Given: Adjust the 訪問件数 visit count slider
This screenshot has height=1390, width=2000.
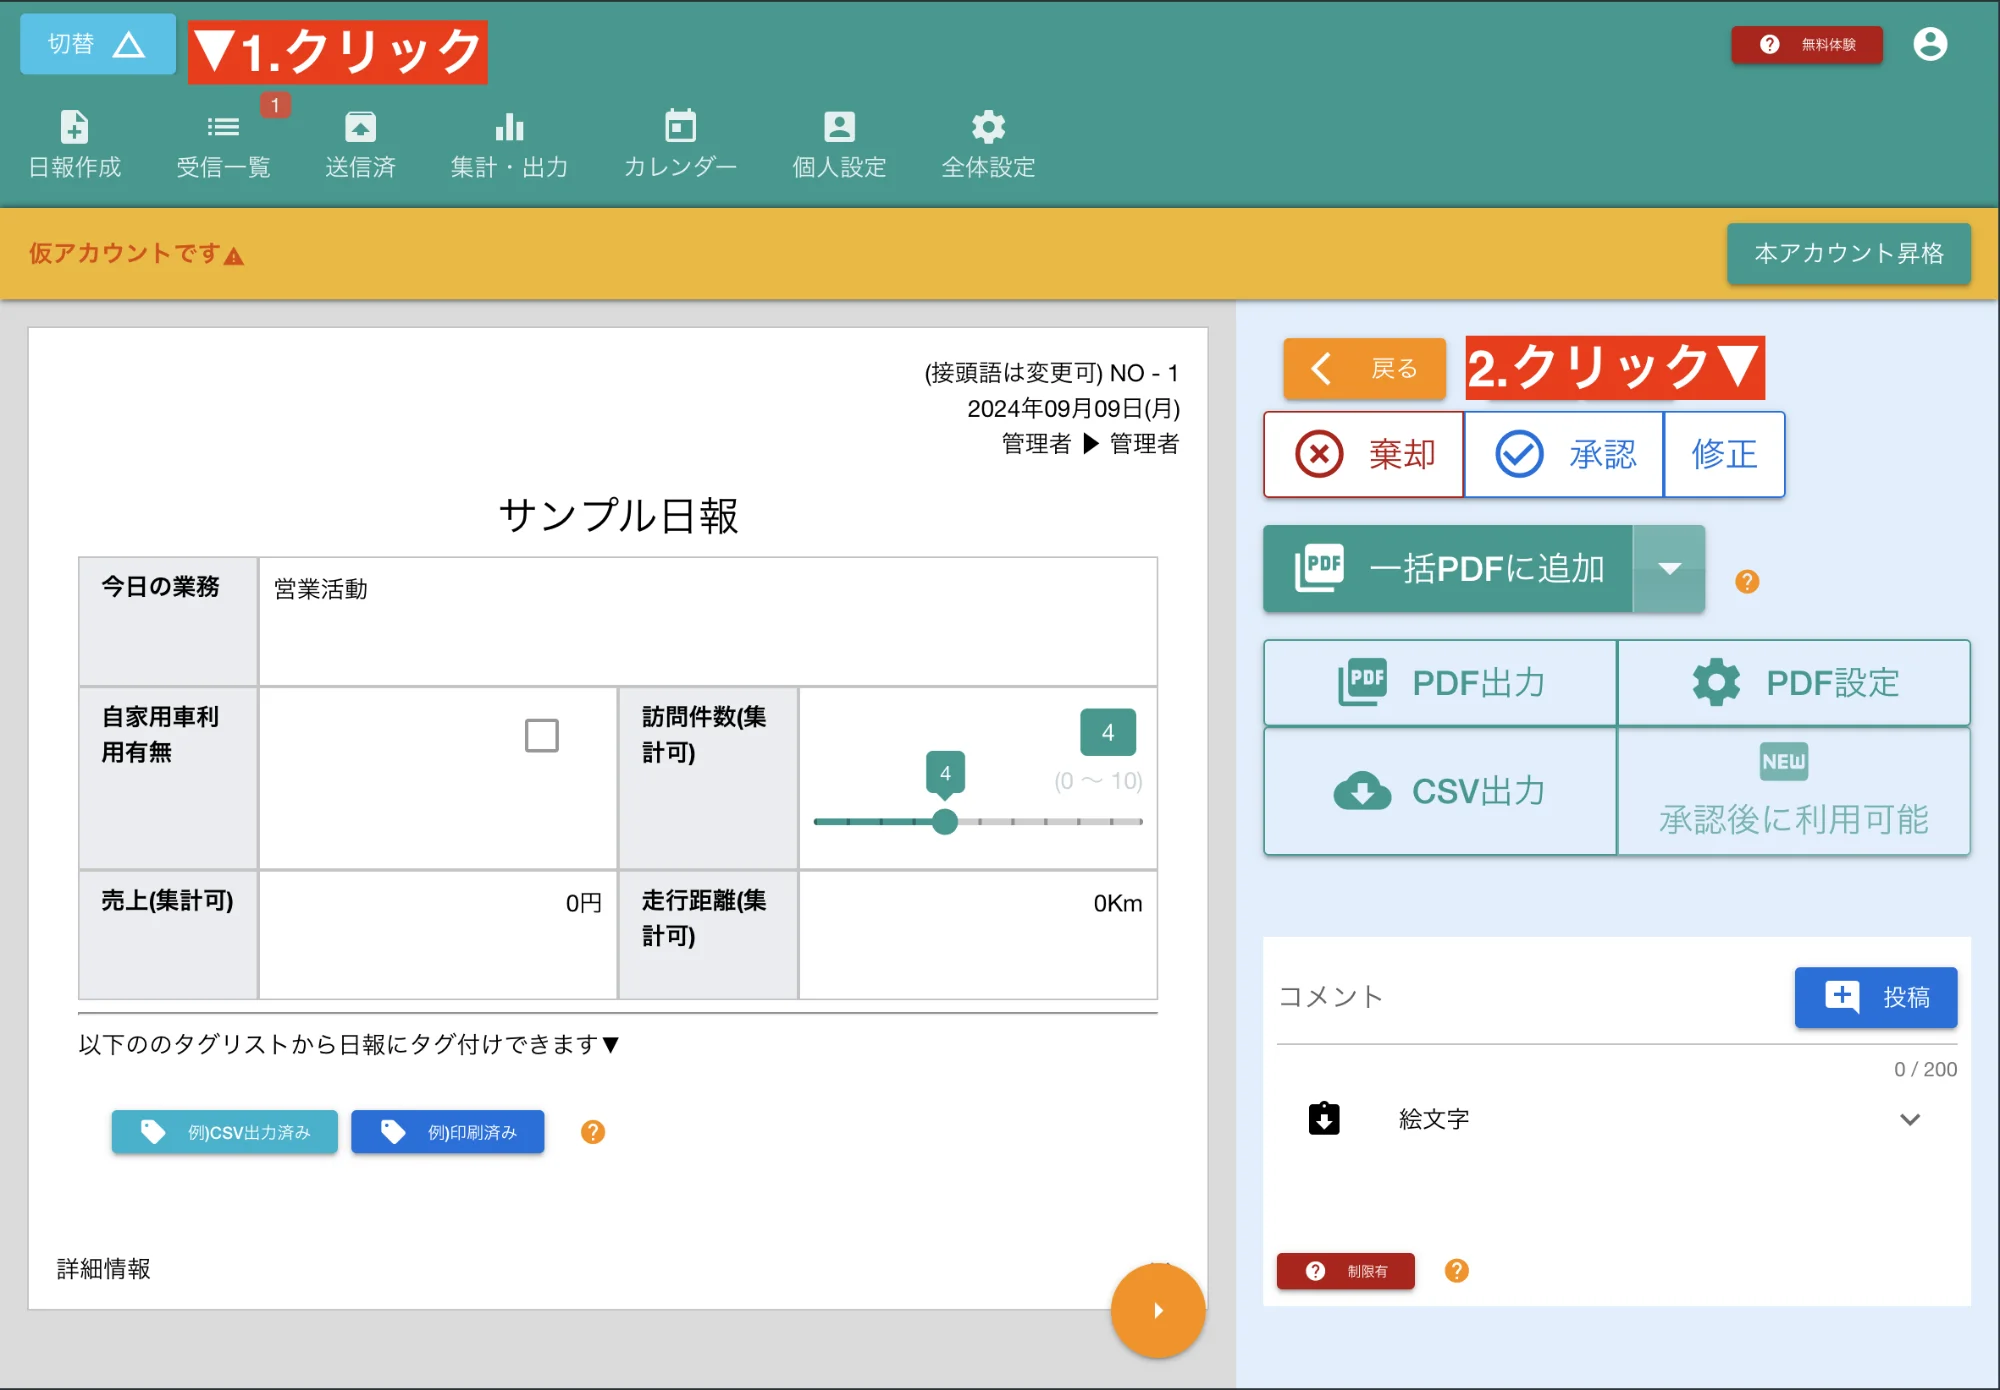Looking at the screenshot, I should click(x=944, y=821).
